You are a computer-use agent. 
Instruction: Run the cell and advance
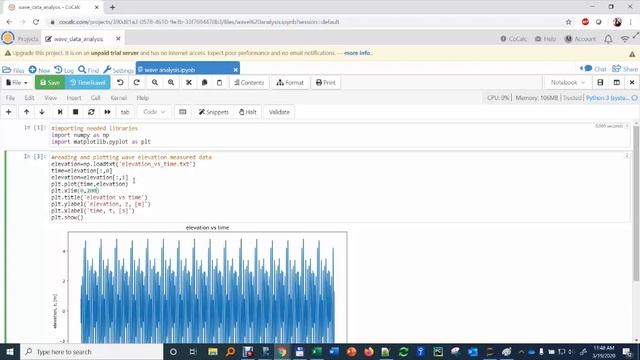point(60,112)
